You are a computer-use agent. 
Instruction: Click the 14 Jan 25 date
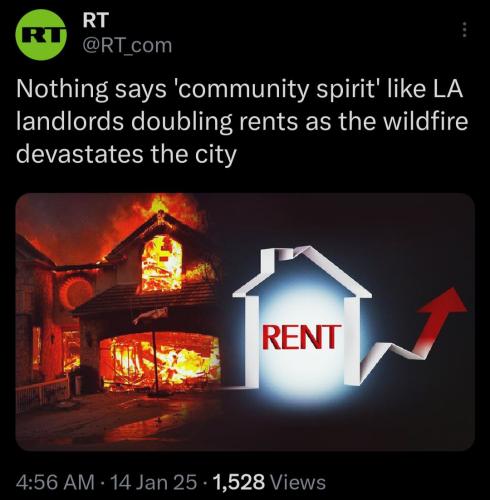(x=153, y=482)
